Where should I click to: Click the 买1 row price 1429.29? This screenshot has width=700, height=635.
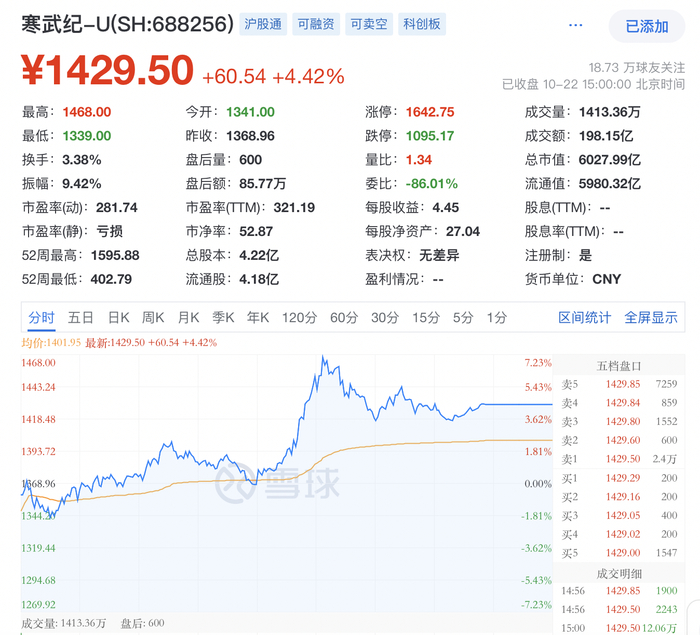[623, 478]
